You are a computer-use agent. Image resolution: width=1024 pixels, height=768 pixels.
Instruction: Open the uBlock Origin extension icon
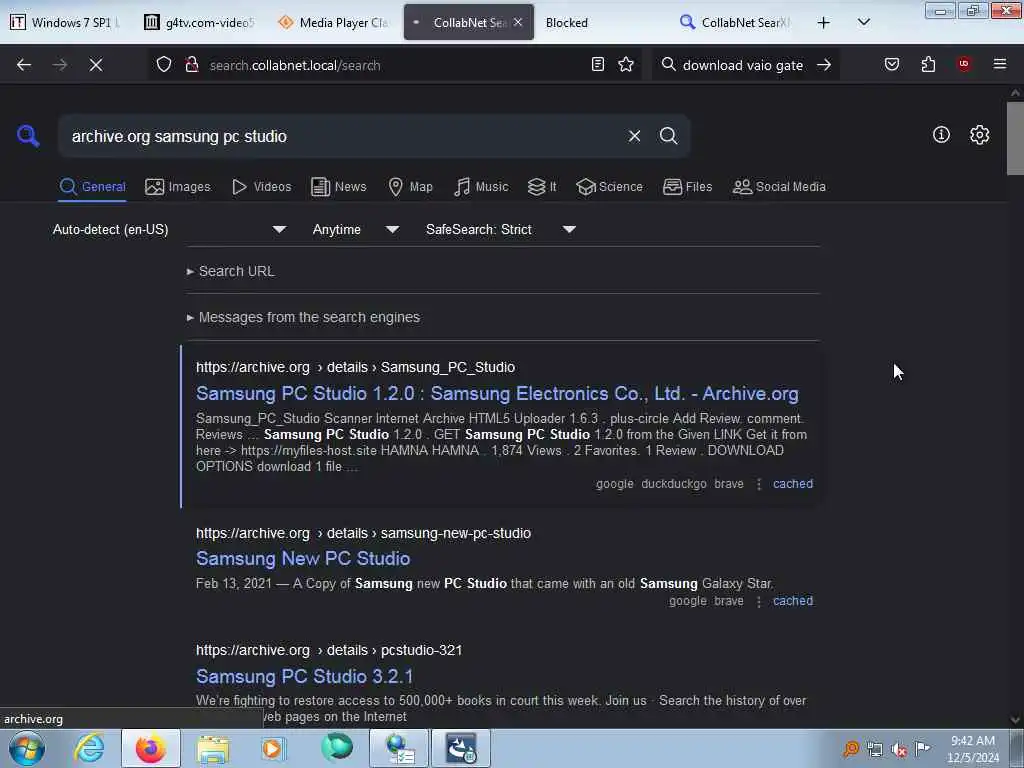point(964,65)
